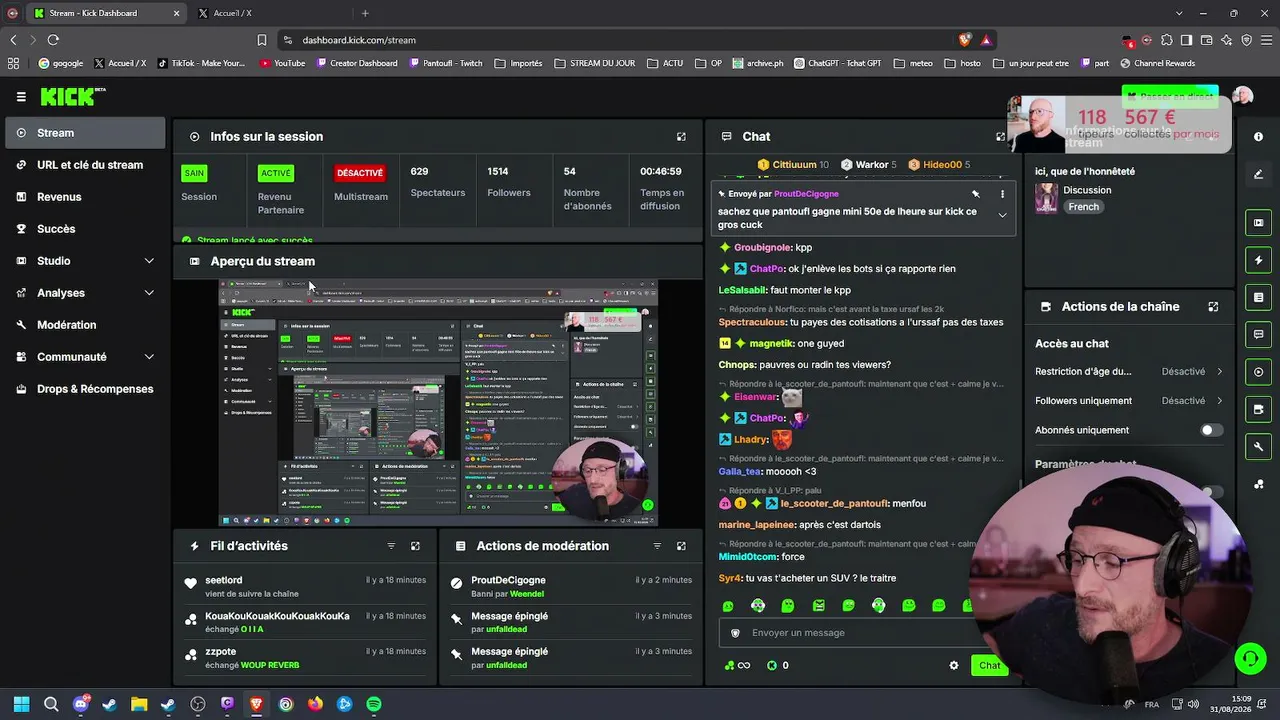Toggle wrench moderation icon in right toolbar
Screen dimensions: 1280x720
pos(1258,446)
